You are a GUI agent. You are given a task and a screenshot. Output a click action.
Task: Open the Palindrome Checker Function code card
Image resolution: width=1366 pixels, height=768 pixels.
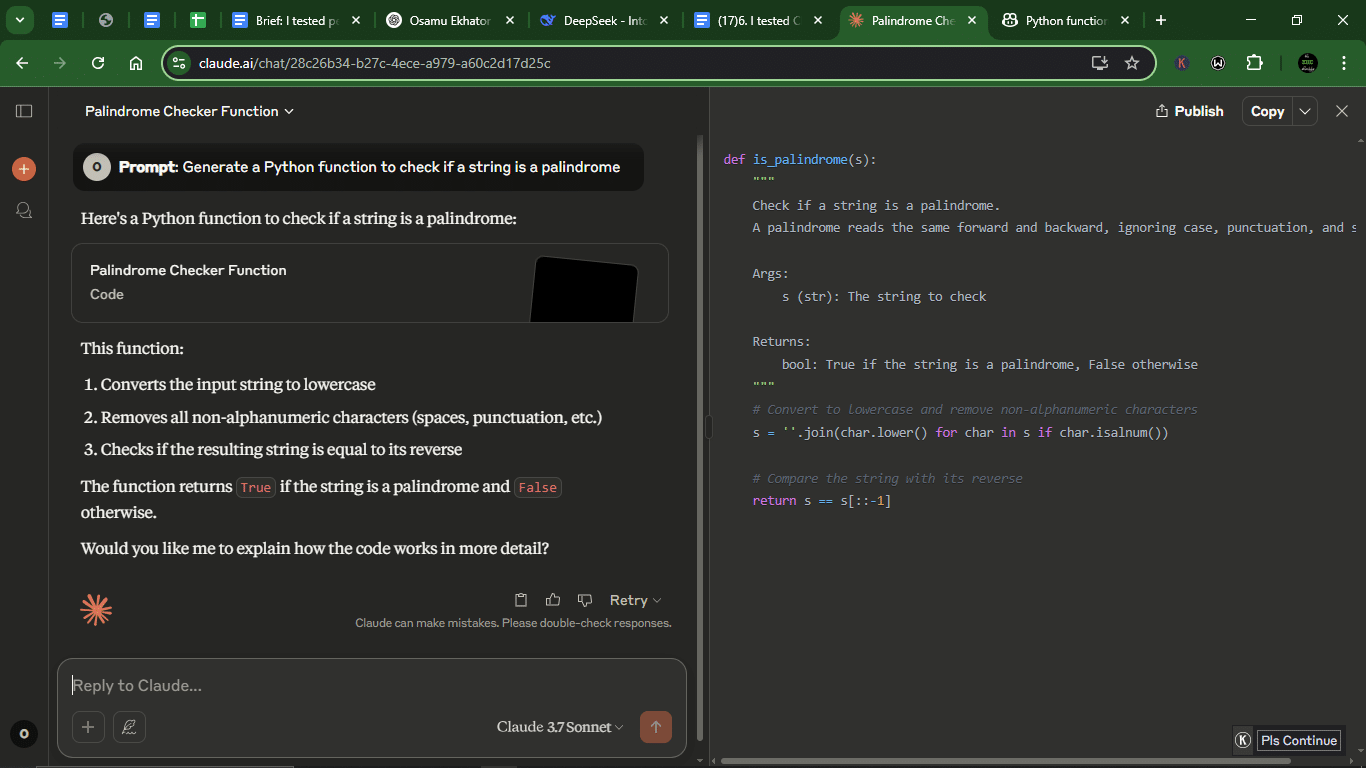pos(370,283)
